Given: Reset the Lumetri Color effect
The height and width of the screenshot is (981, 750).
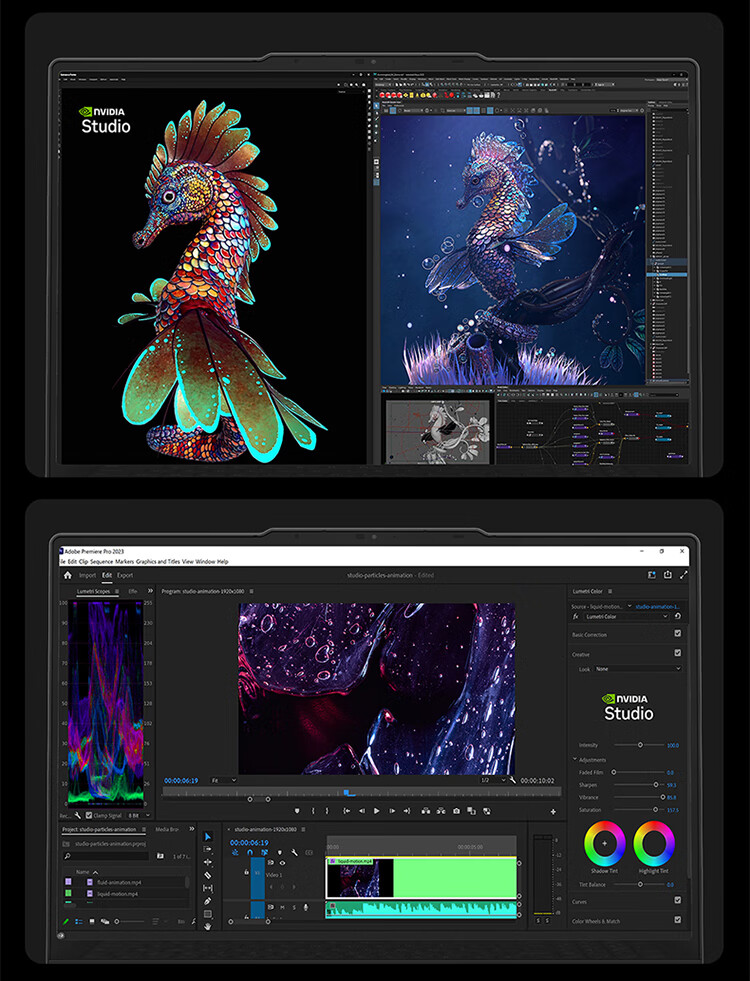Looking at the screenshot, I should click(x=677, y=616).
